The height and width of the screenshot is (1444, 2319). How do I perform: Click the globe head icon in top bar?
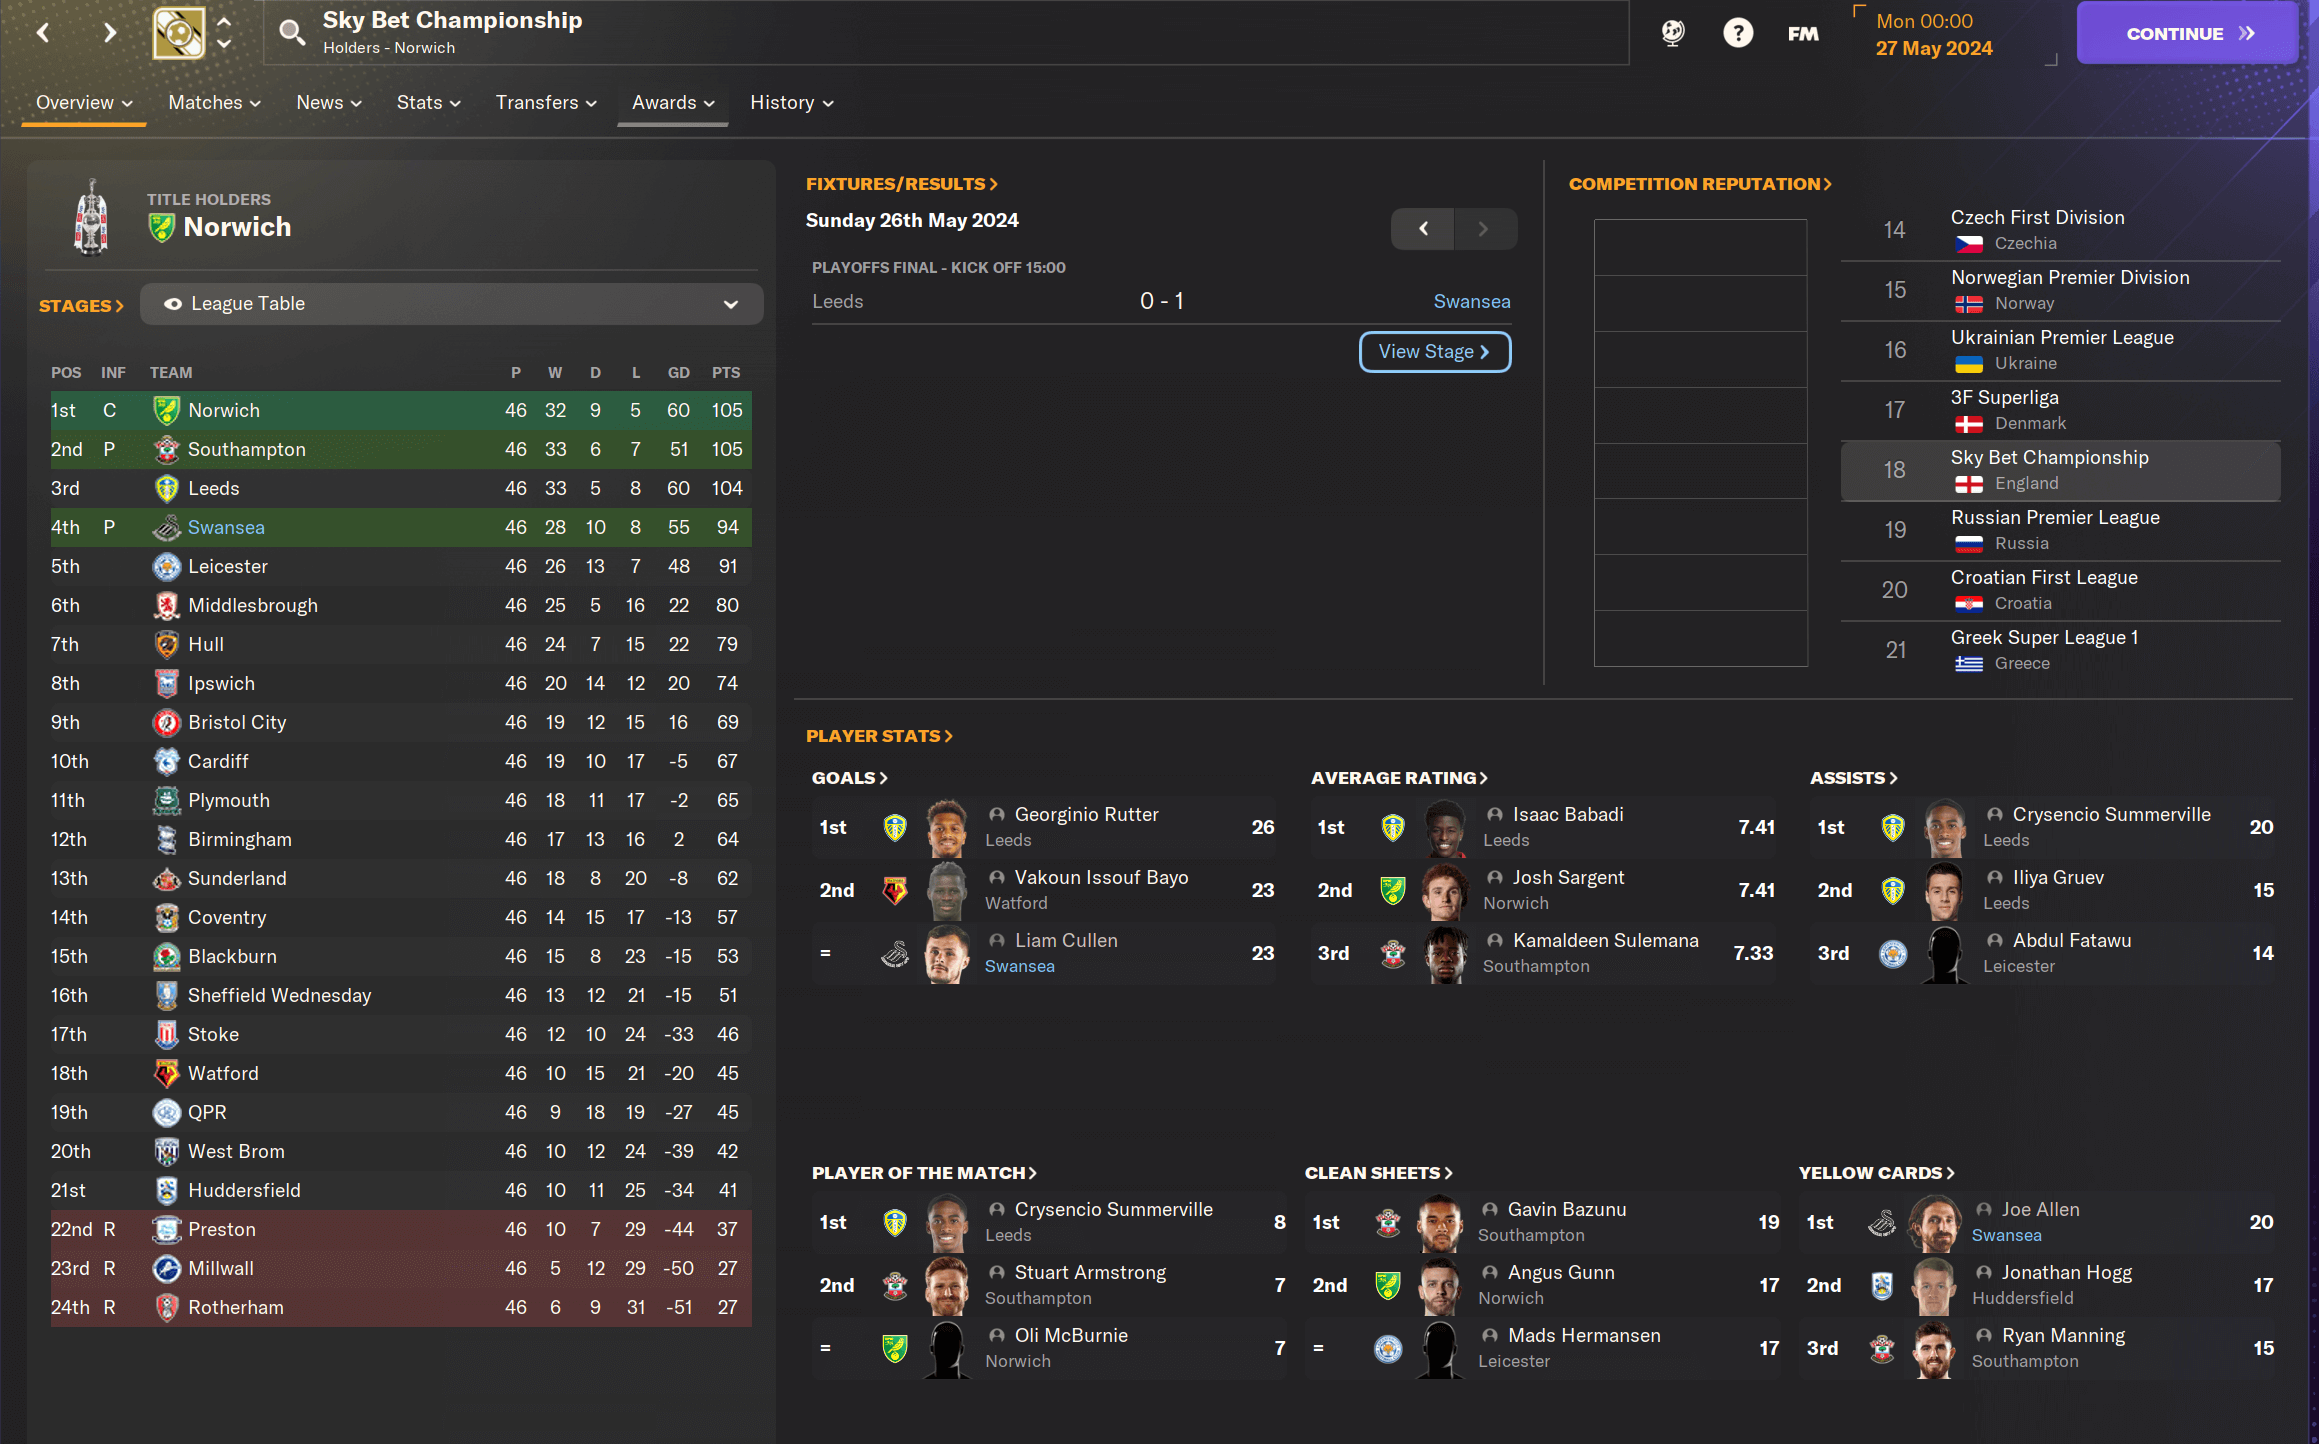1673,33
